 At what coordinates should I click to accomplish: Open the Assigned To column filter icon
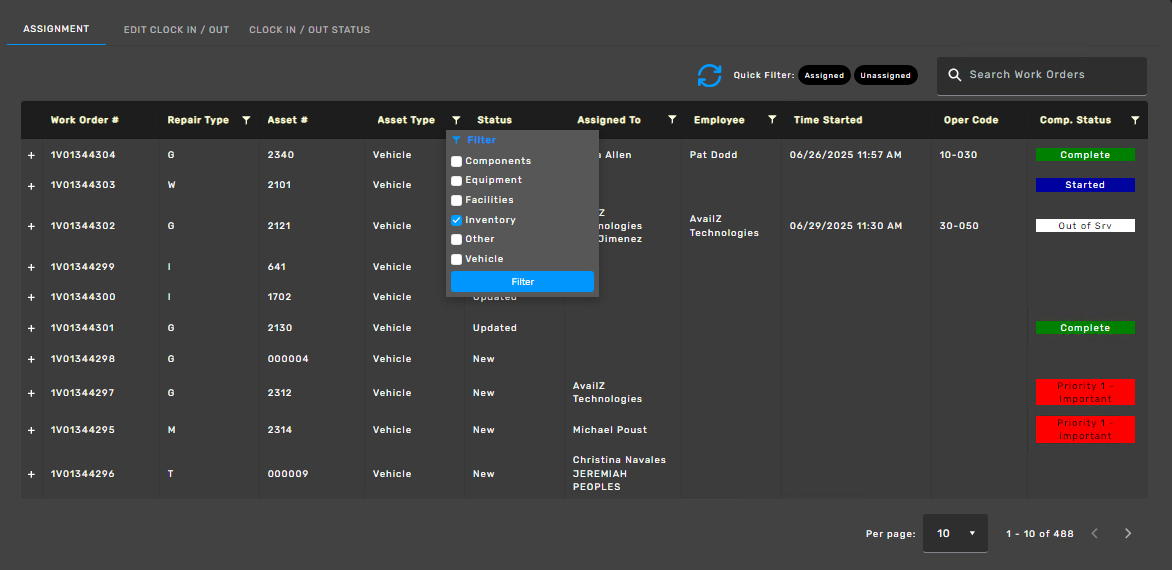point(671,120)
